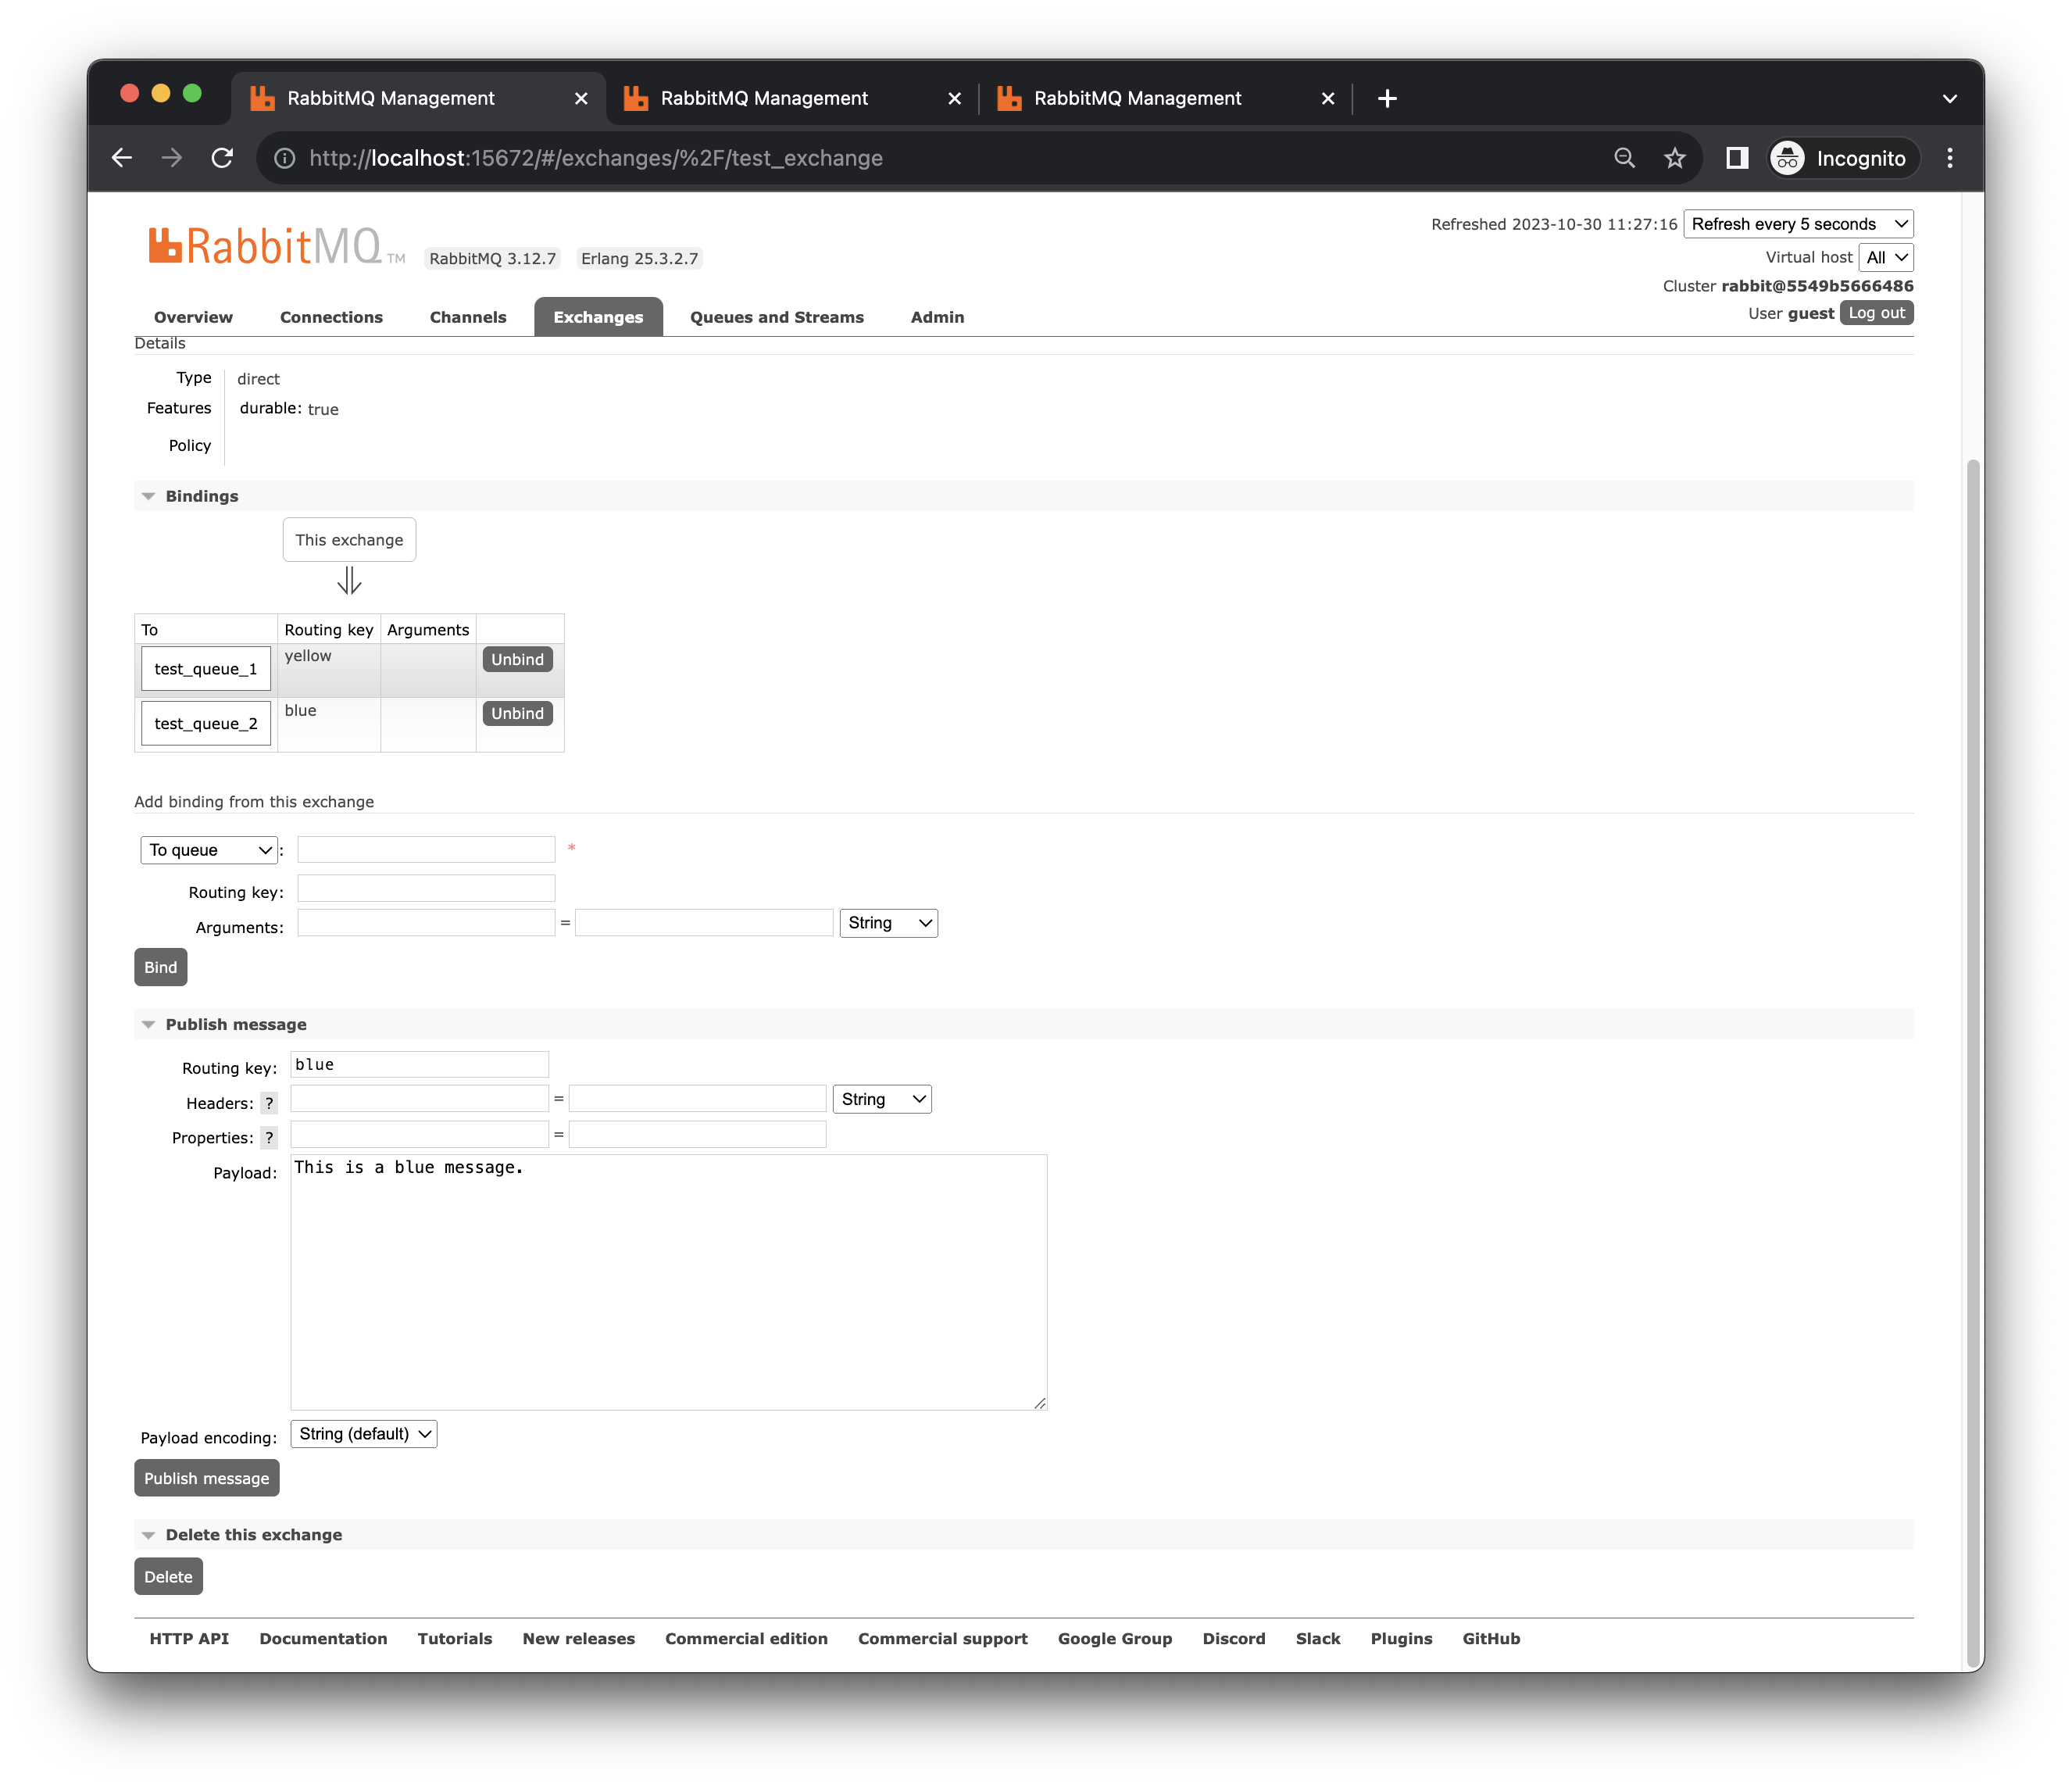Select the Exchanges tab
Viewport: 2072px width, 1788px height.
point(598,317)
